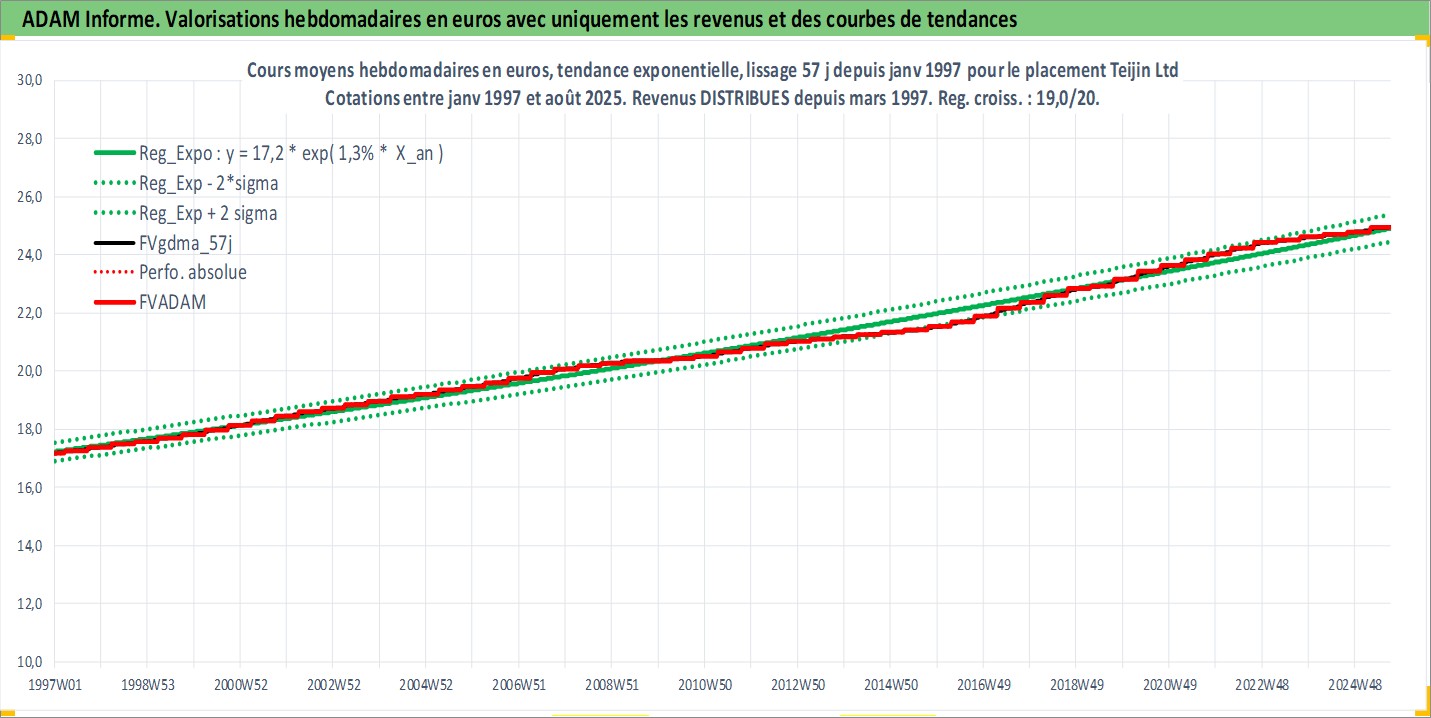Click x-axis label '2022W48'
The height and width of the screenshot is (718, 1431).
tap(1261, 684)
